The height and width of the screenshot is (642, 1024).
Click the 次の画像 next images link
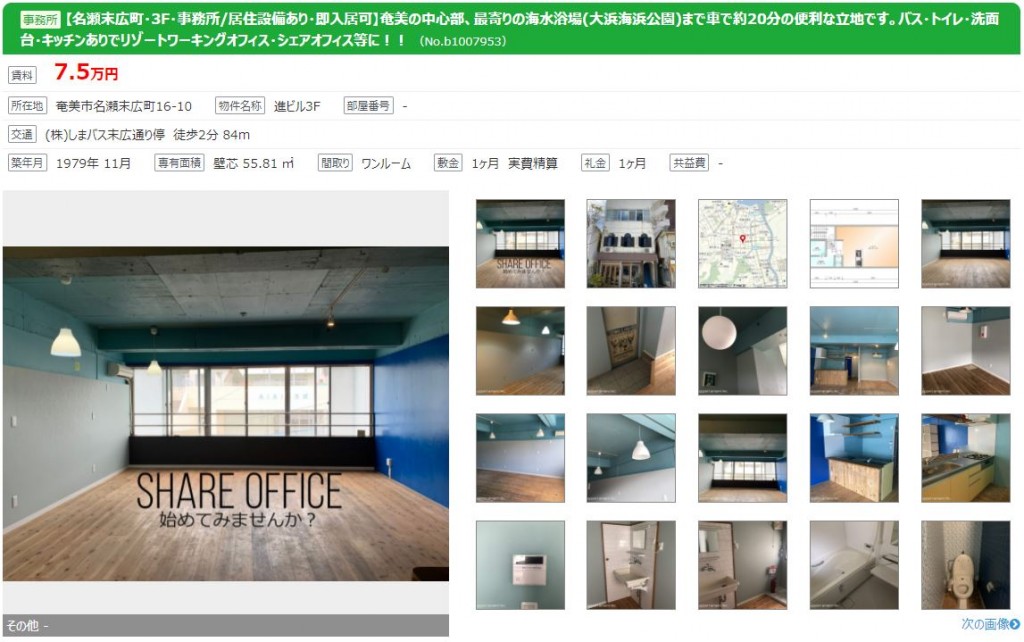click(x=990, y=624)
